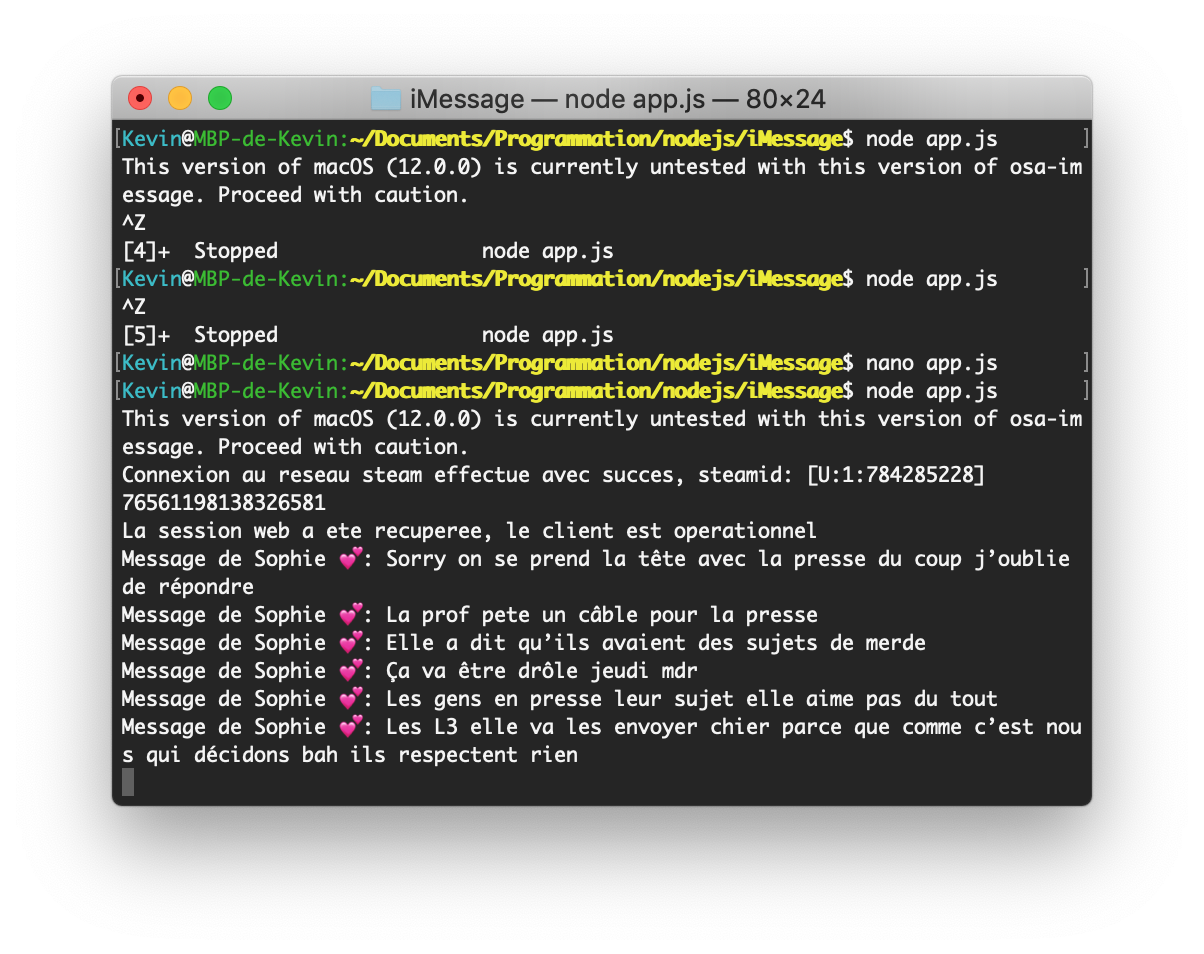Click the message "Ça va être drôle jeudi mdr"
This screenshot has width=1204, height=954.
pyautogui.click(x=541, y=671)
